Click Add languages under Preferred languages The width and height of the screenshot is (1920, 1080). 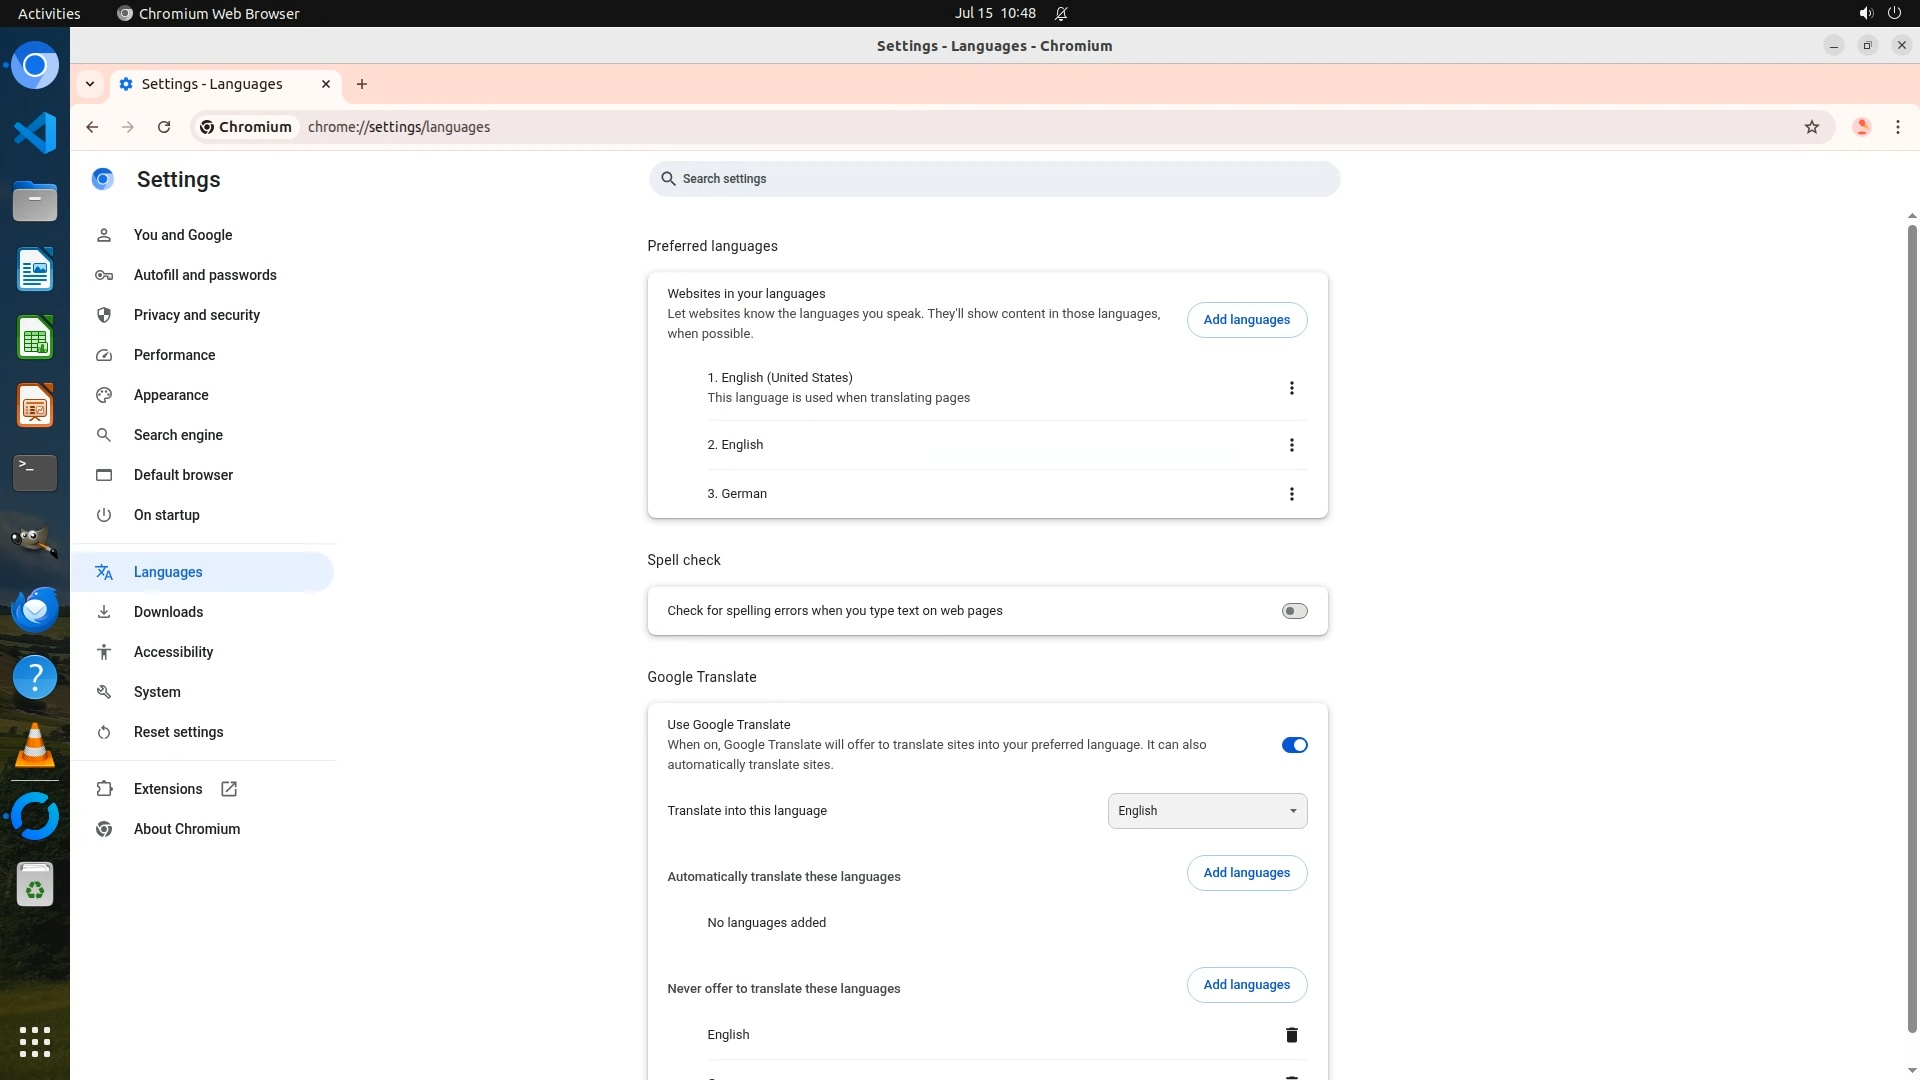[1246, 320]
